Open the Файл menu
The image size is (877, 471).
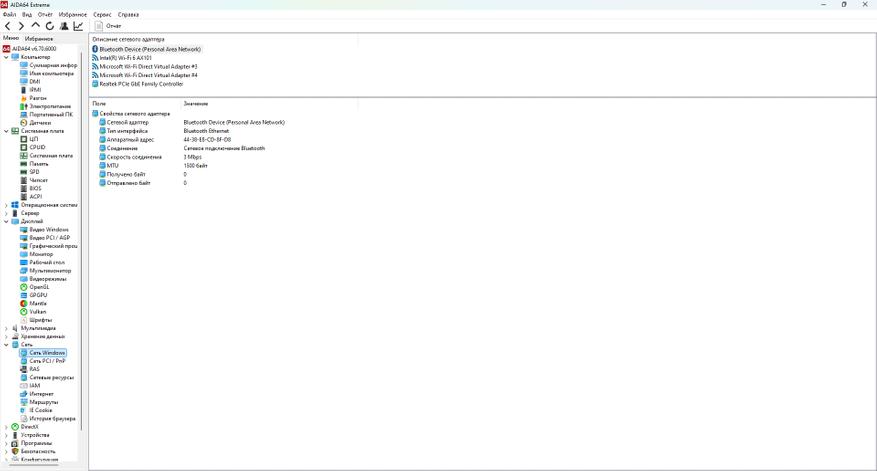(10, 15)
